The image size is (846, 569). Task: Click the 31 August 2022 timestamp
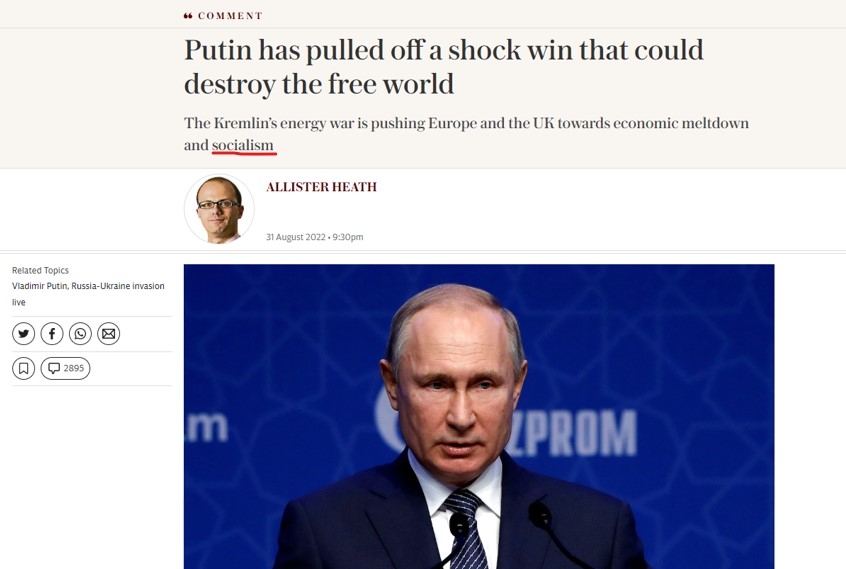[315, 237]
